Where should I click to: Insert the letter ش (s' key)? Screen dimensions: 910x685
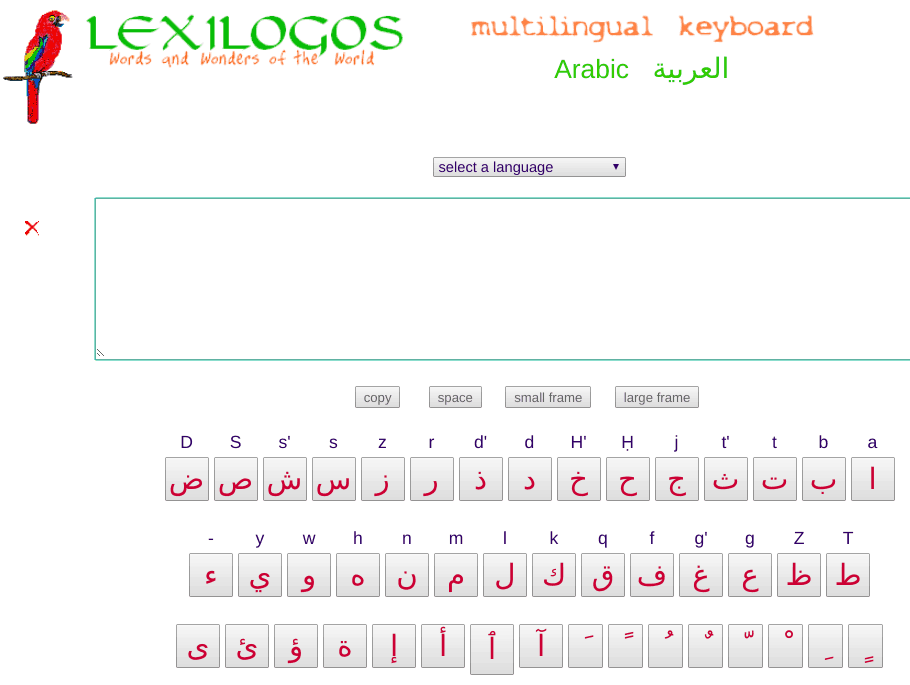click(x=285, y=479)
